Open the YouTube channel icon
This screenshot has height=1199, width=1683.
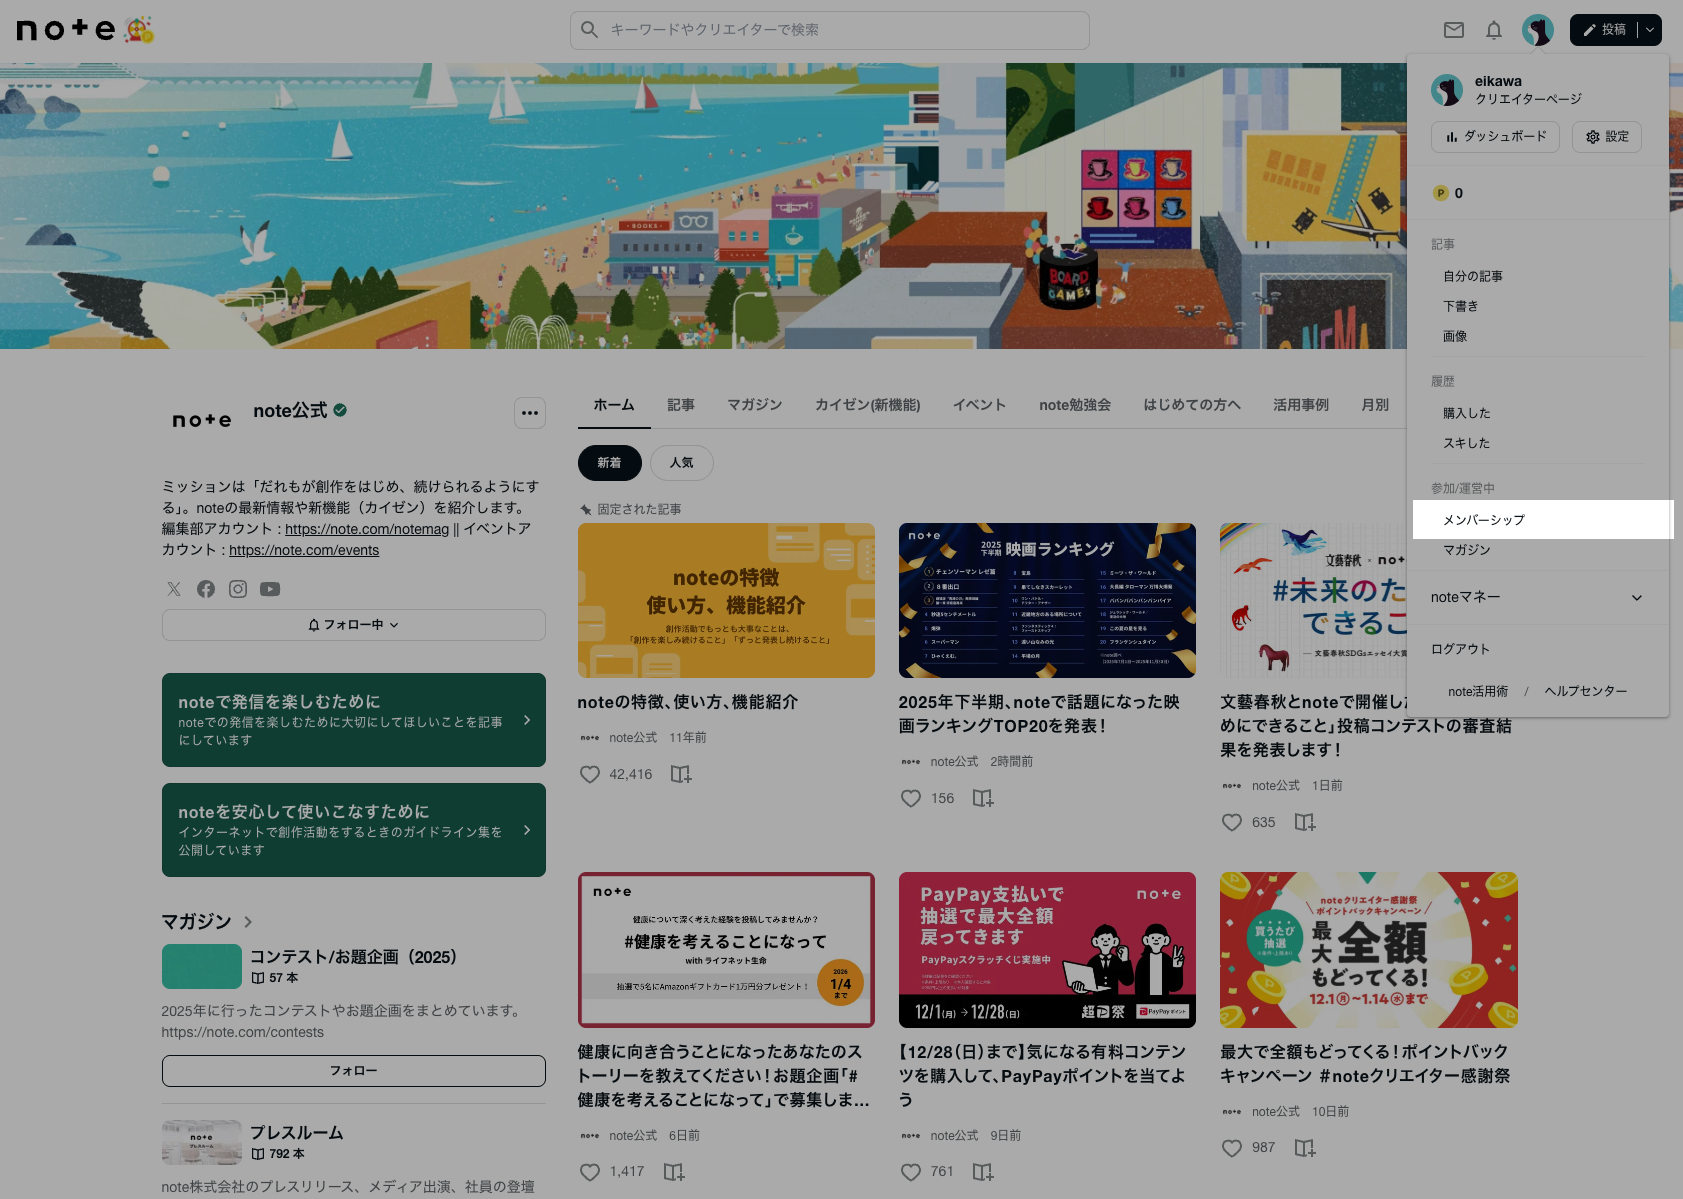coord(270,589)
